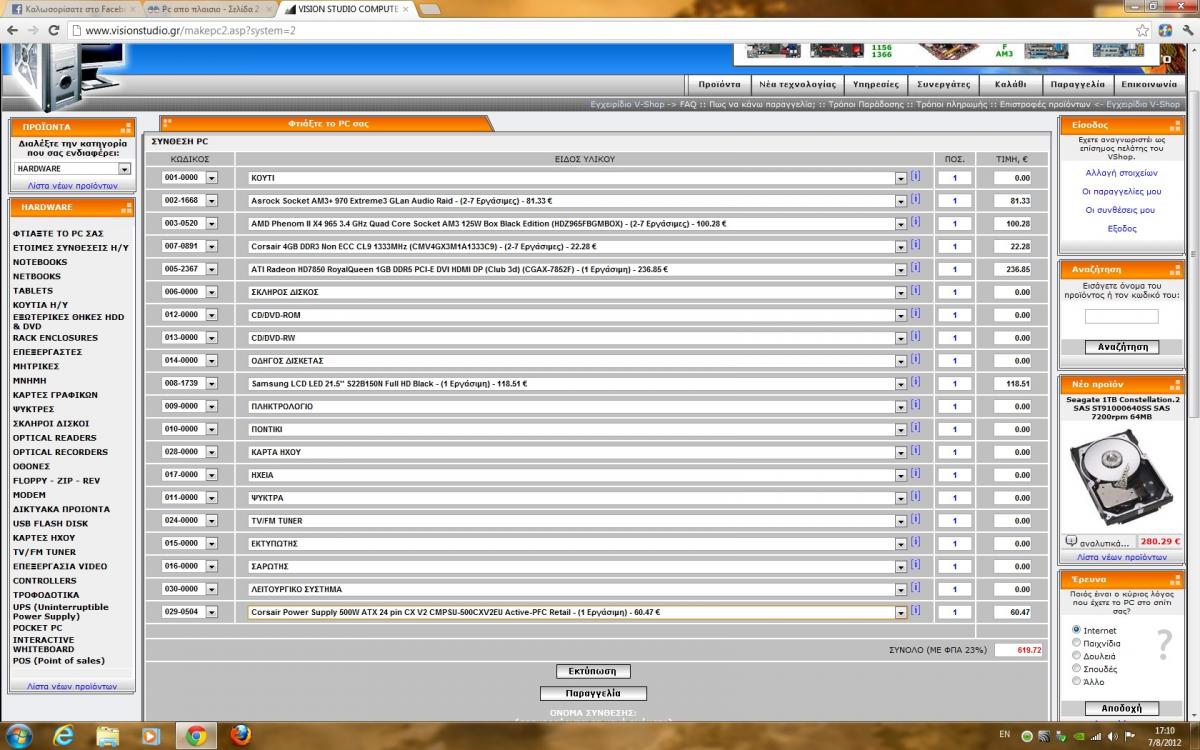
Task: Click the Εκτύπωση button
Action: [593, 671]
